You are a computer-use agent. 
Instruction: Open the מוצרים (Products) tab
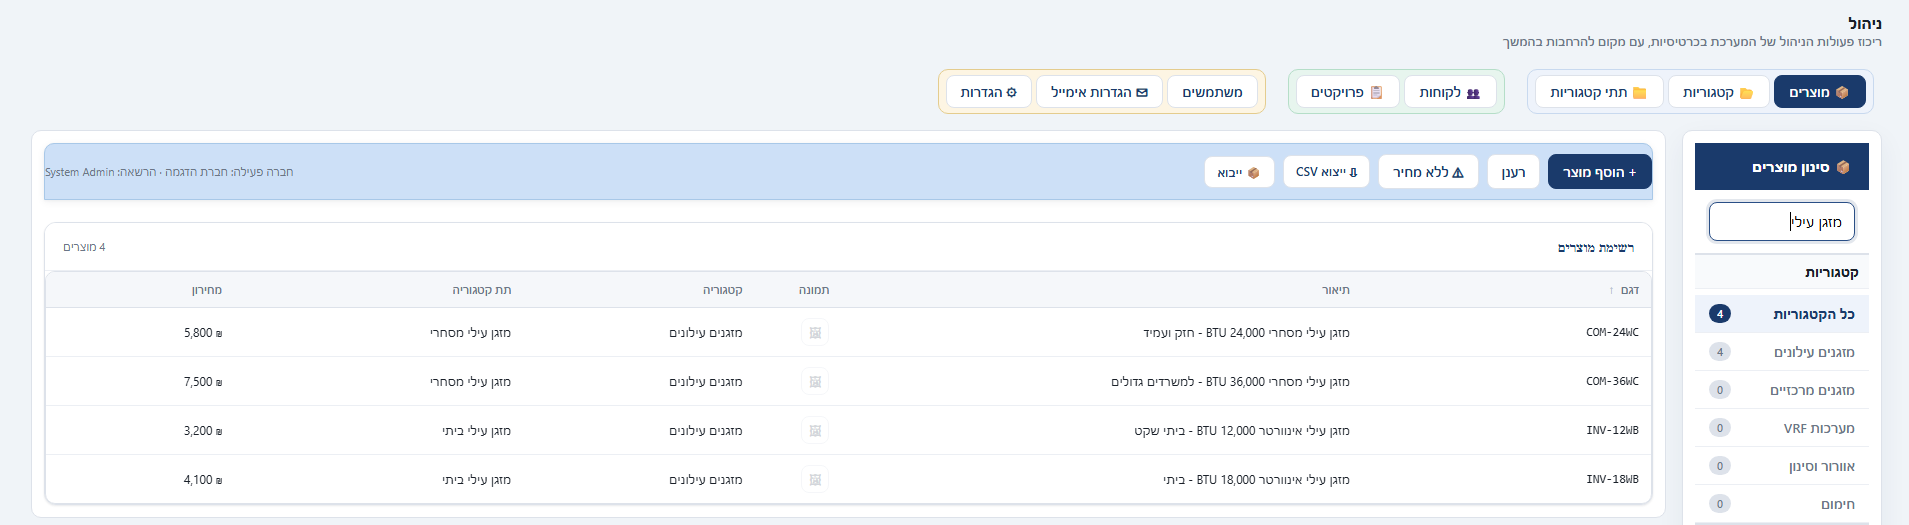point(1819,92)
